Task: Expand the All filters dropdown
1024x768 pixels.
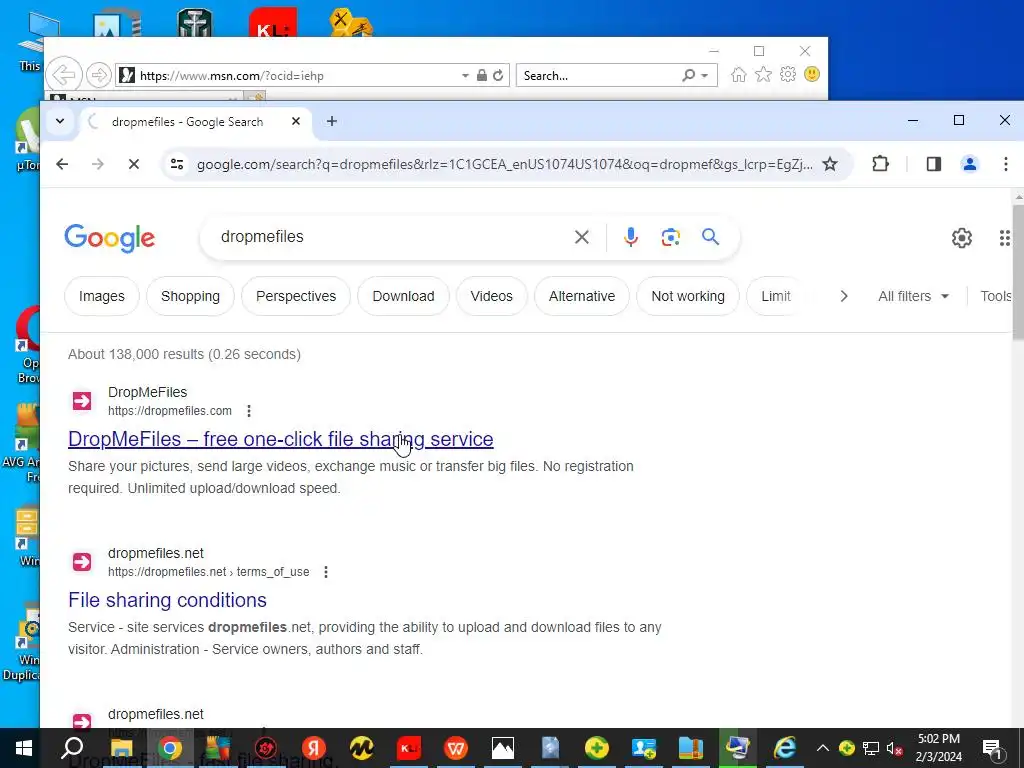Action: 913,296
